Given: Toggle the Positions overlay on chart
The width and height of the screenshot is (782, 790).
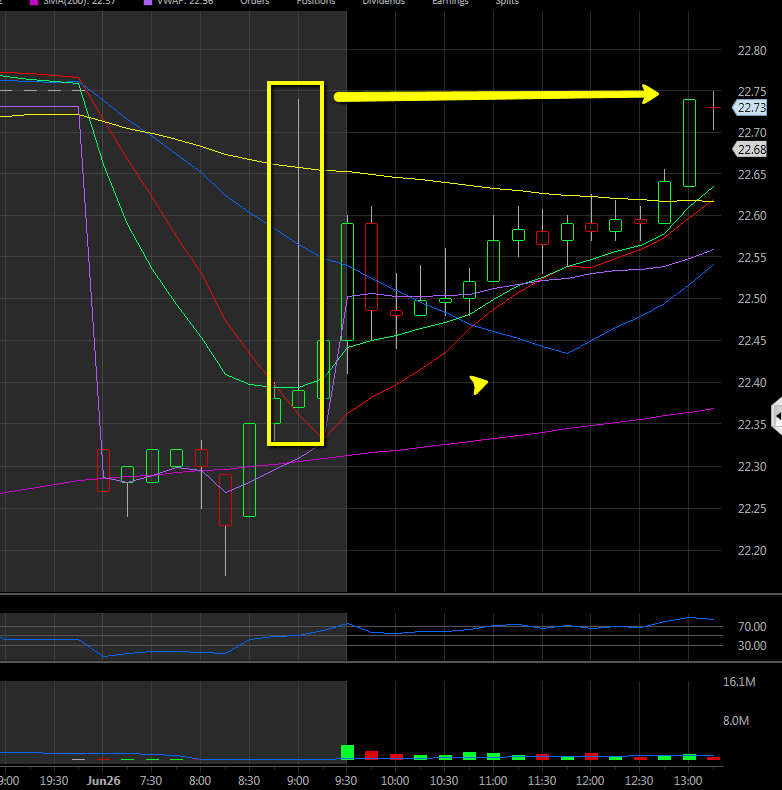Looking at the screenshot, I should coord(320,3).
